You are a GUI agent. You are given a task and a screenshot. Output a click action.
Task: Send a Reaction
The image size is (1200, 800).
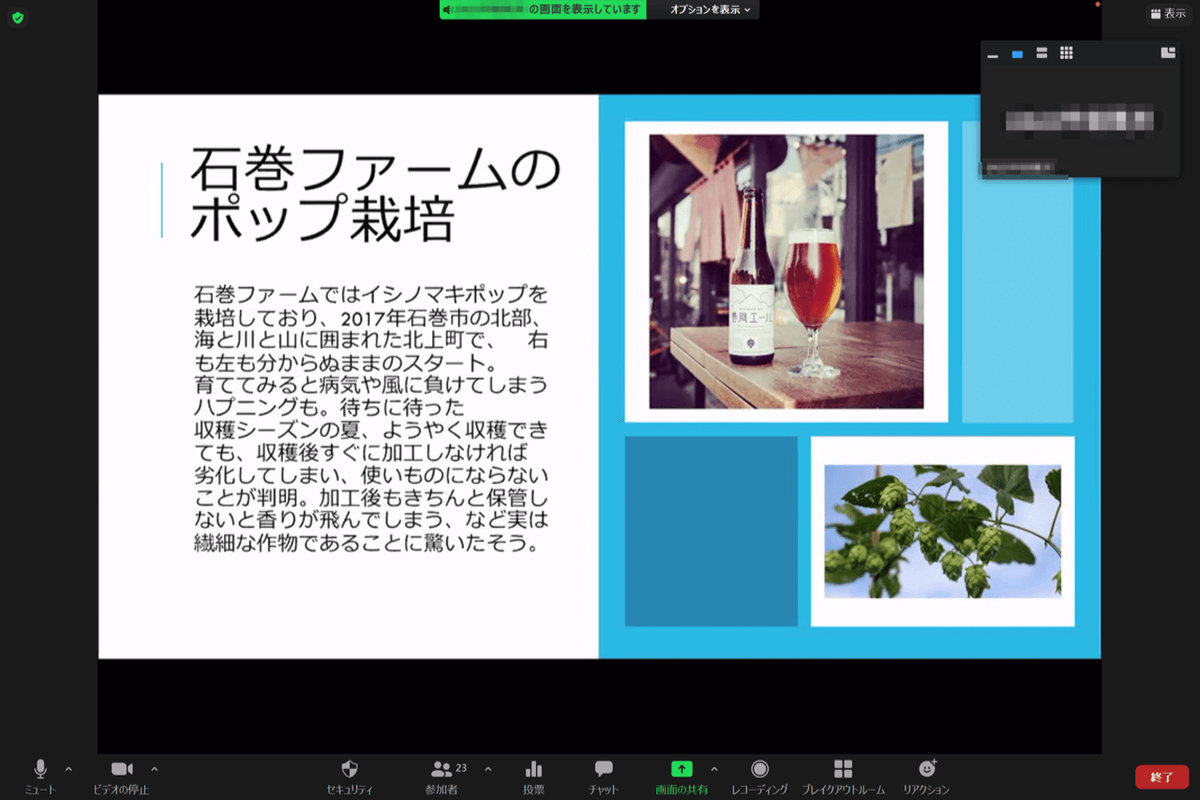click(x=927, y=770)
